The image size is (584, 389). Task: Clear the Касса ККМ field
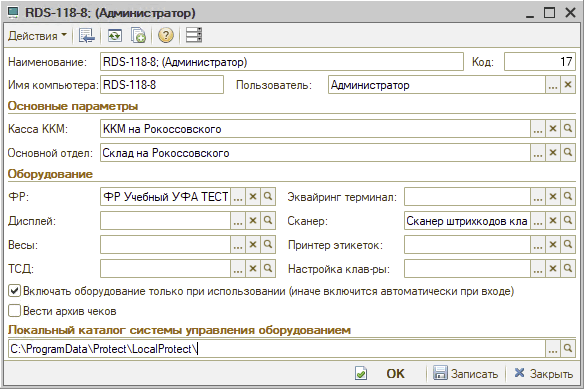[x=553, y=129]
